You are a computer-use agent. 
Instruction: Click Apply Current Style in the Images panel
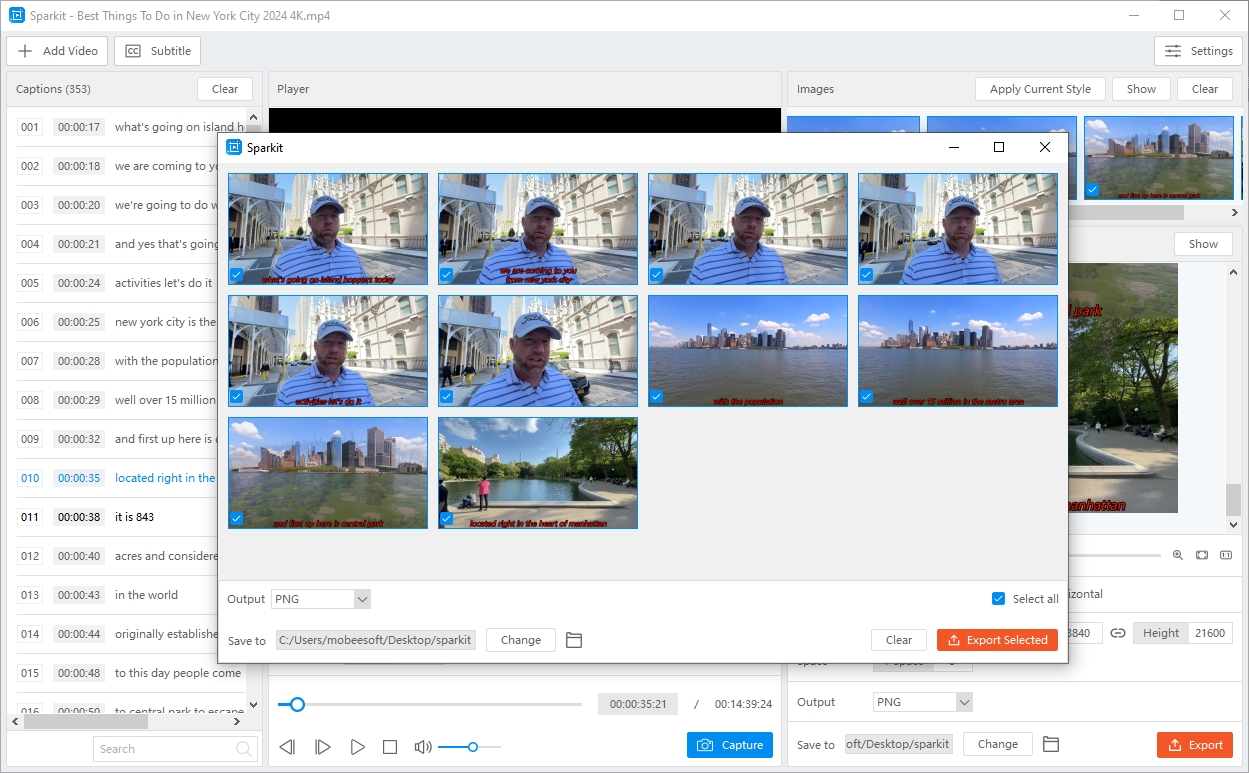coord(1040,88)
